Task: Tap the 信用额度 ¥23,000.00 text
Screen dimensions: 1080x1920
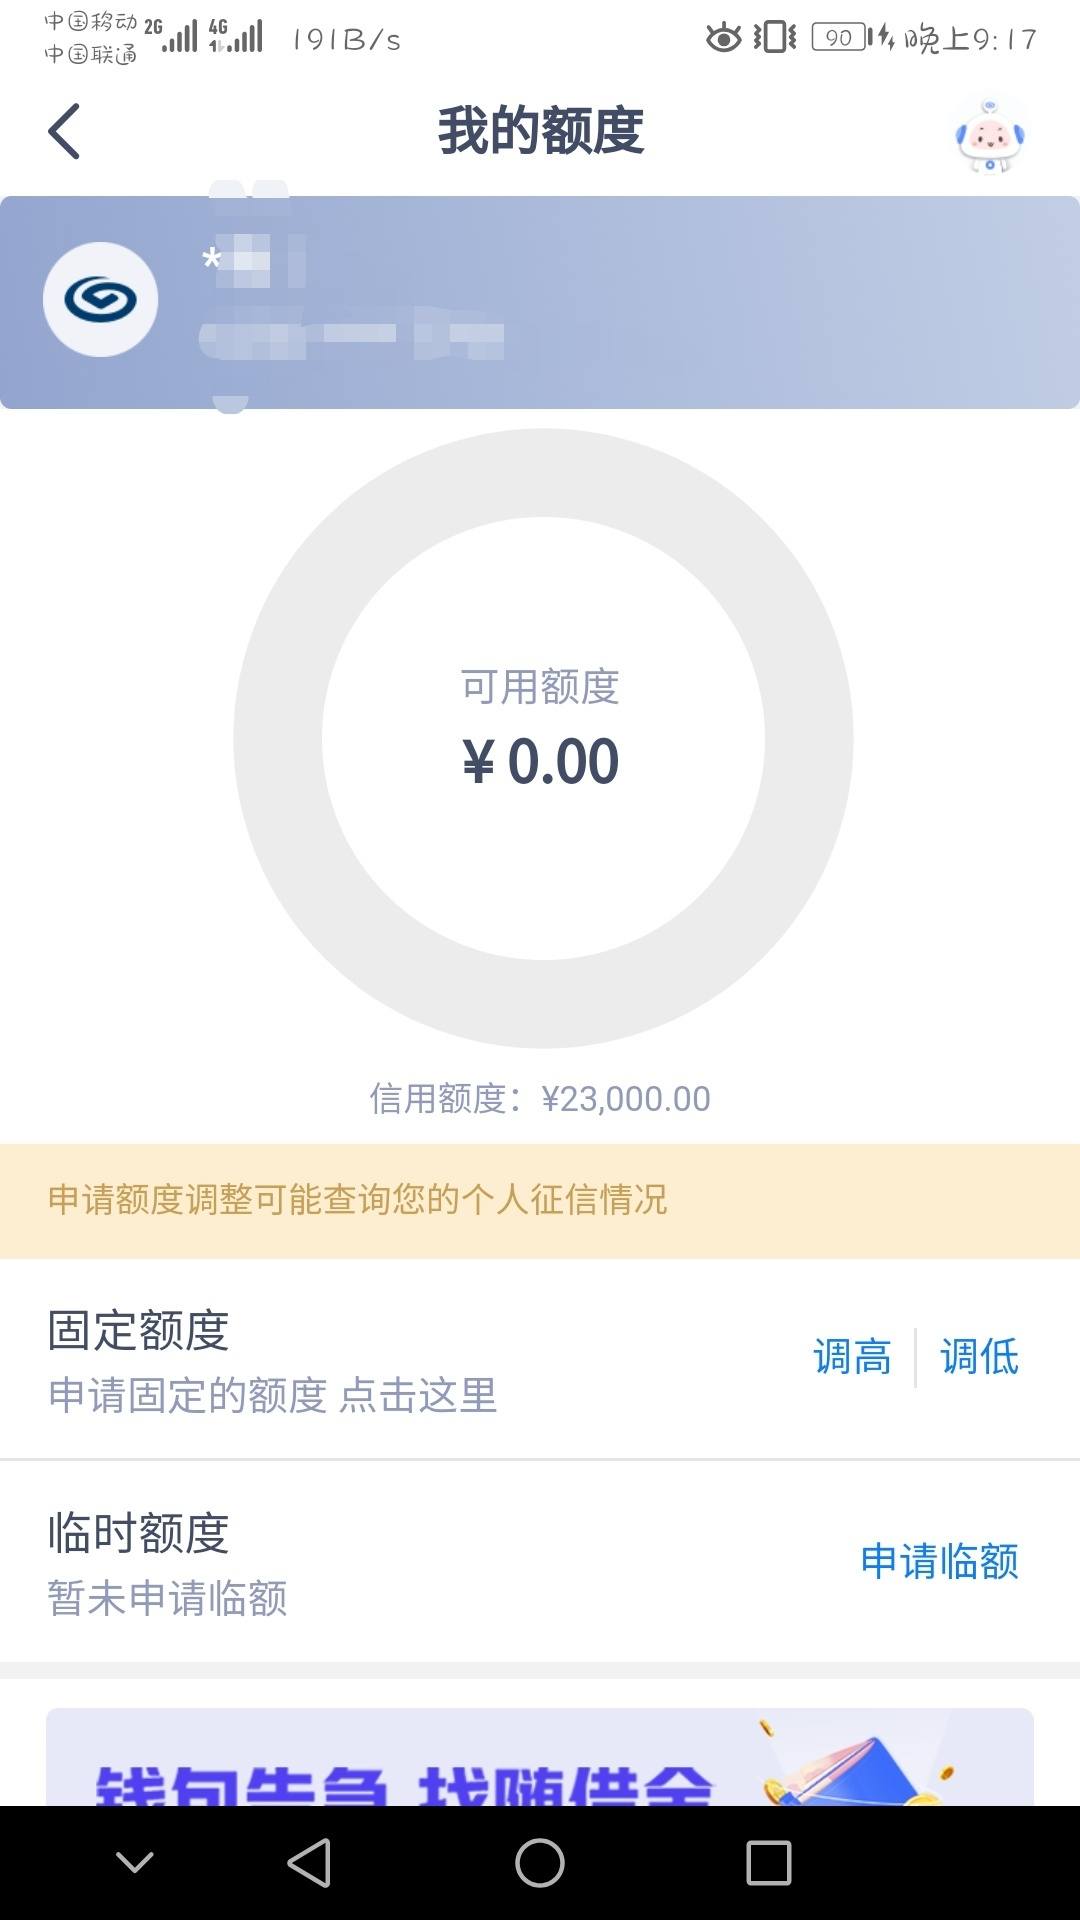Action: (x=540, y=1099)
